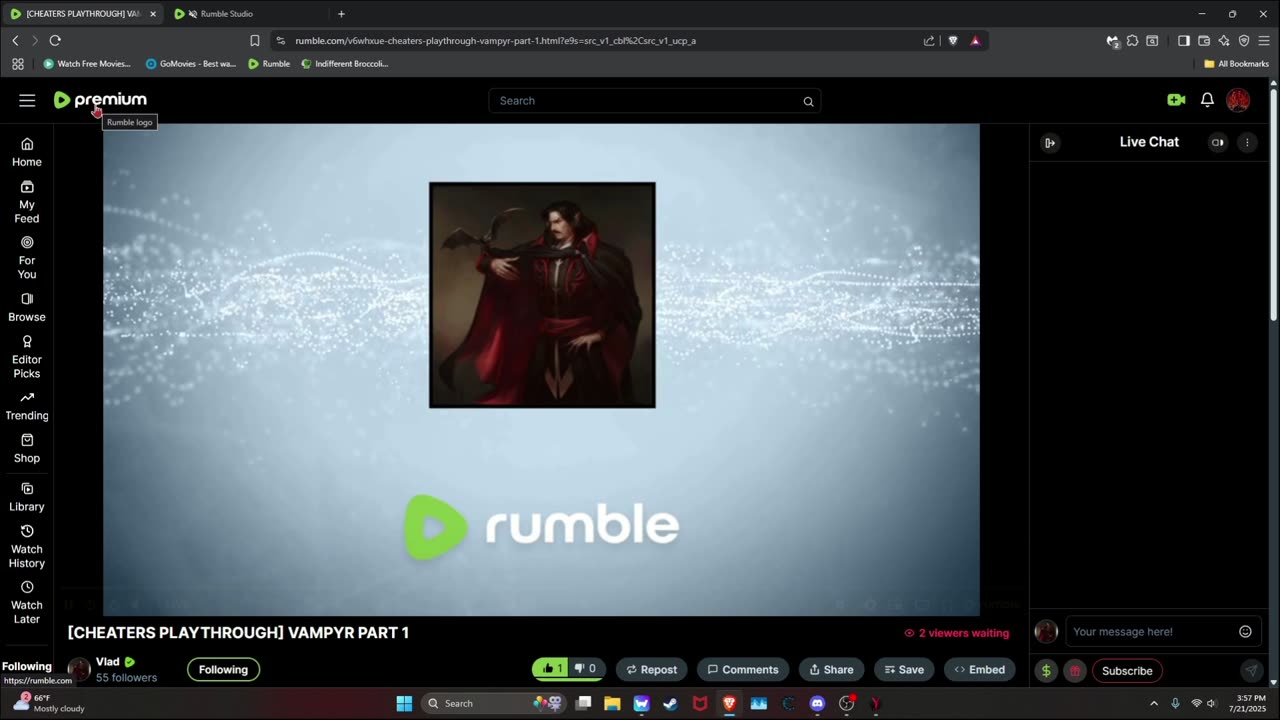Open Watch Later in sidebar
1280x720 pixels.
[x=27, y=603]
